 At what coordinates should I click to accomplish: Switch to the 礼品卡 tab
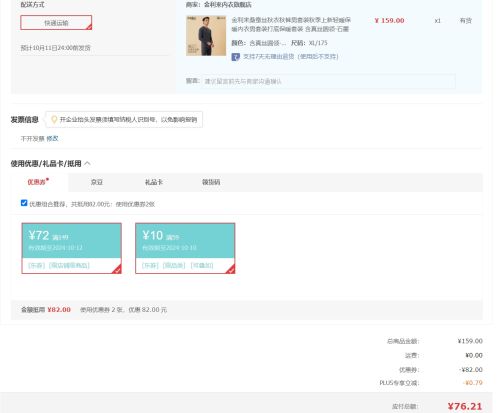[x=154, y=182]
